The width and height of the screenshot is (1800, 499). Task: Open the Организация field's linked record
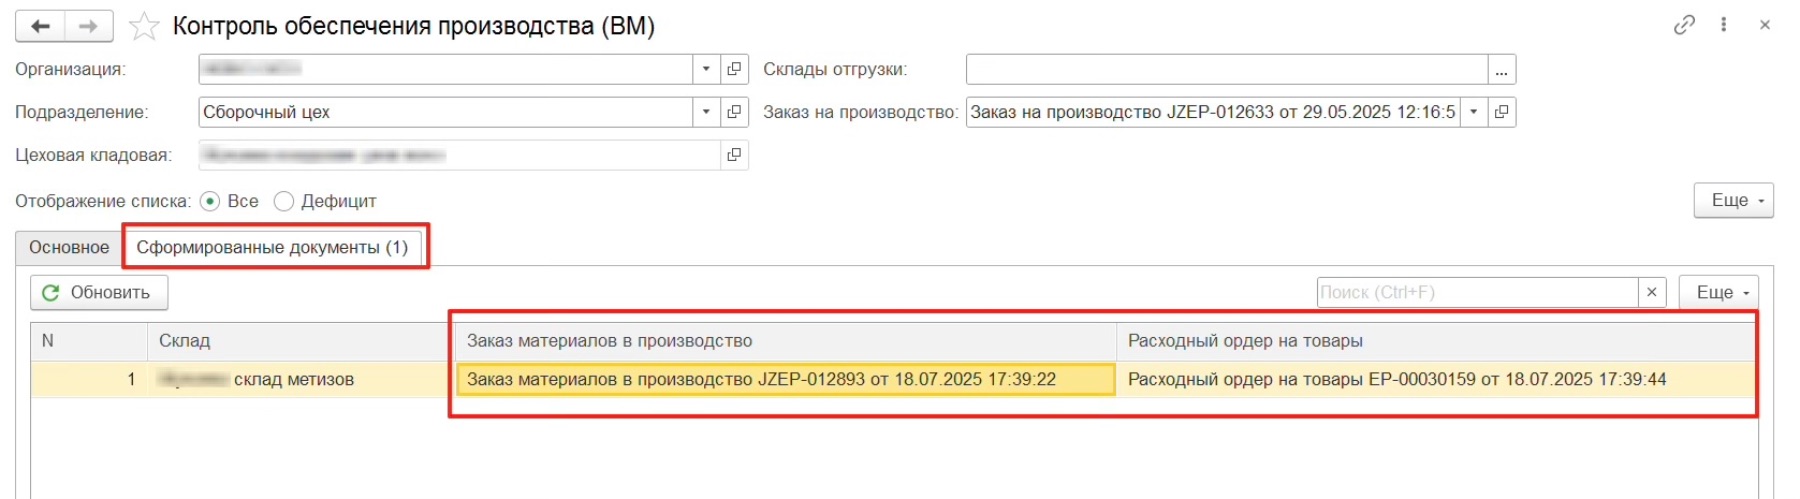coord(734,69)
